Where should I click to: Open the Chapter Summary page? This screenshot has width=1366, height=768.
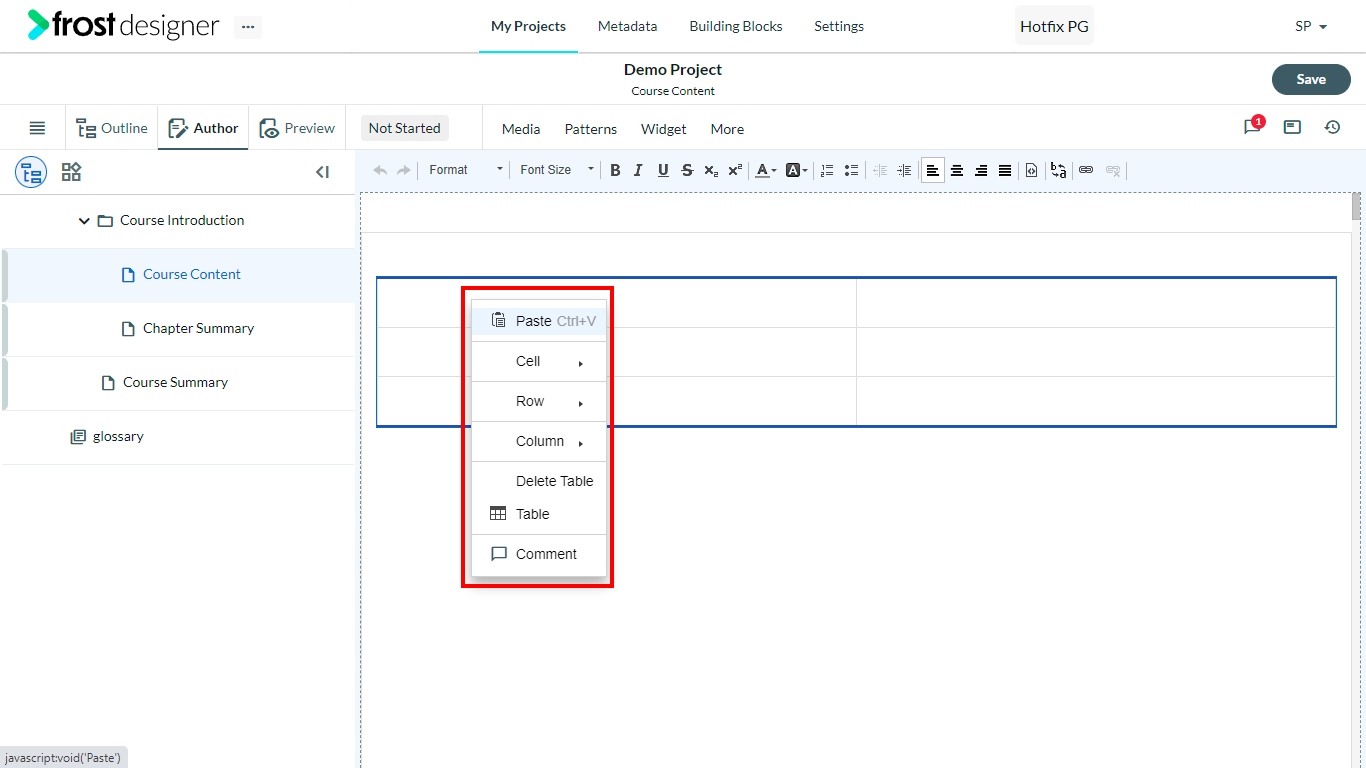pyautogui.click(x=198, y=328)
